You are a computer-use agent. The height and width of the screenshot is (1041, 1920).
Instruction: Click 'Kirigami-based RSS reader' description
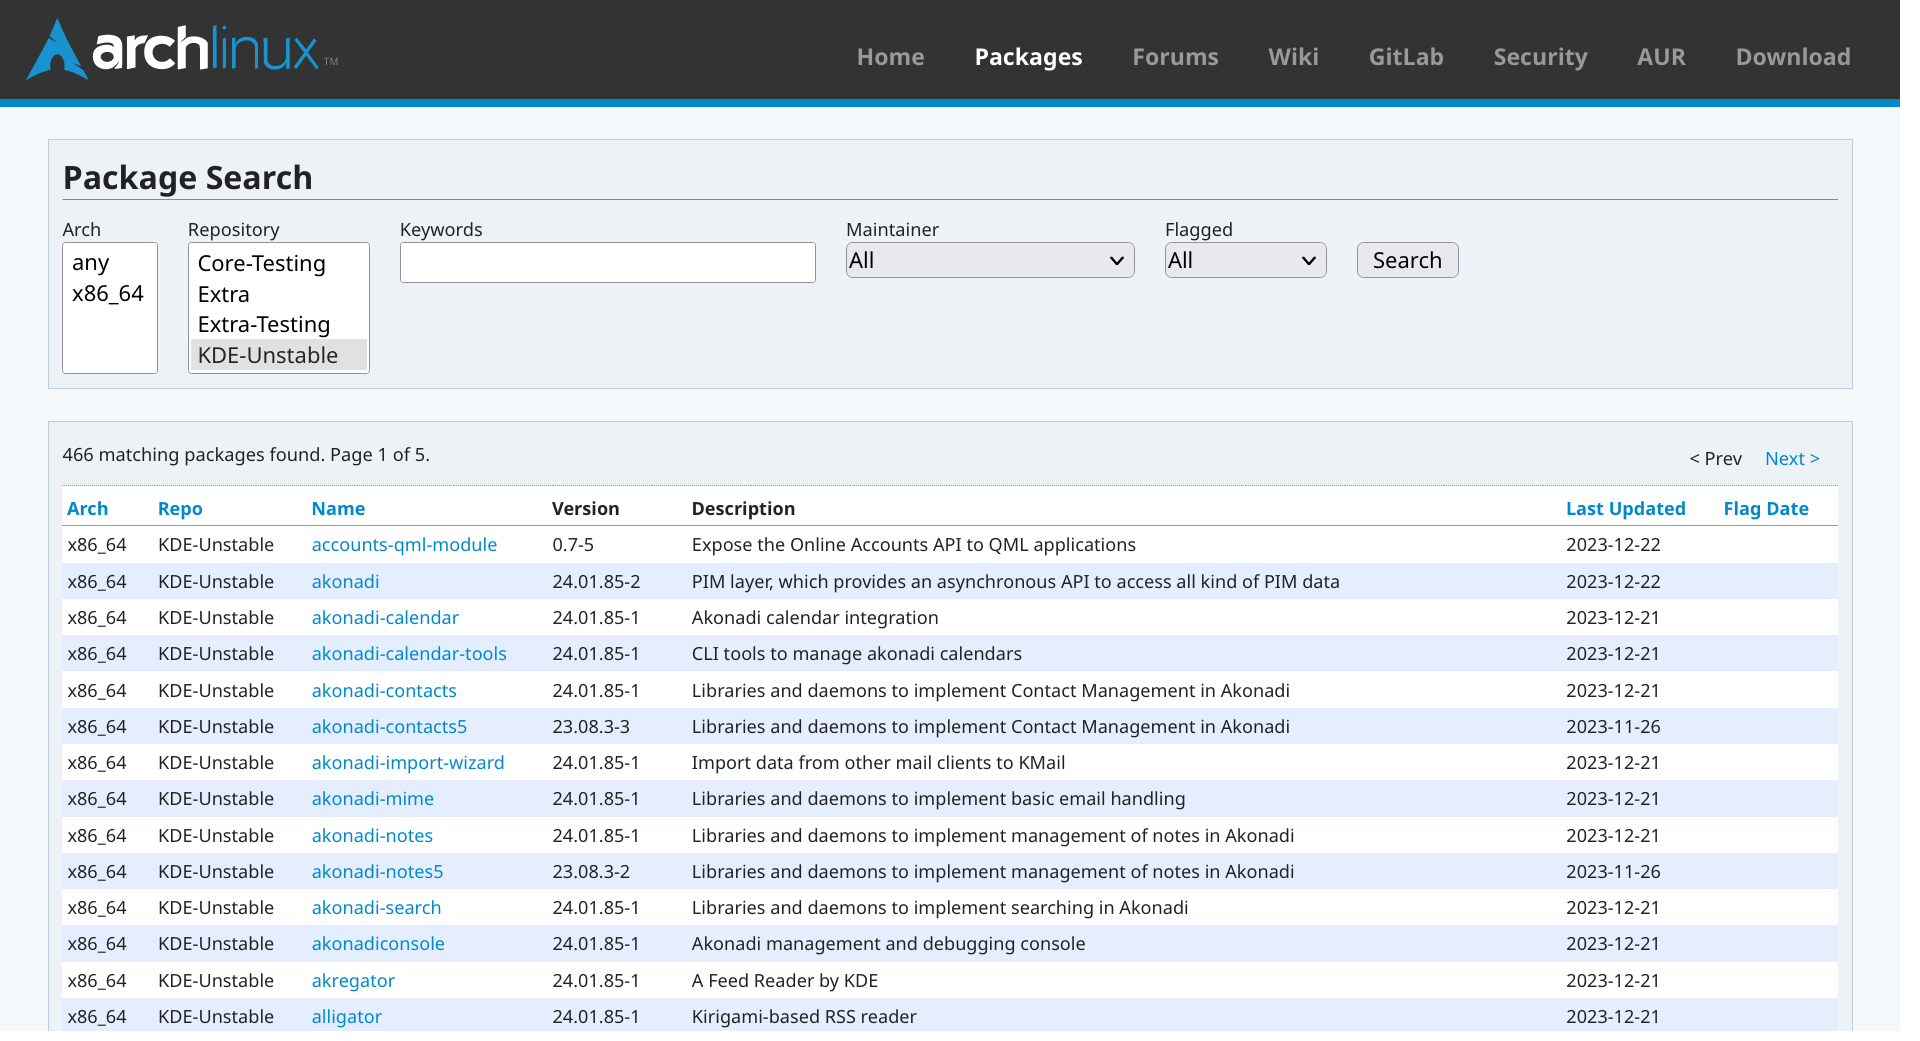804,1016
